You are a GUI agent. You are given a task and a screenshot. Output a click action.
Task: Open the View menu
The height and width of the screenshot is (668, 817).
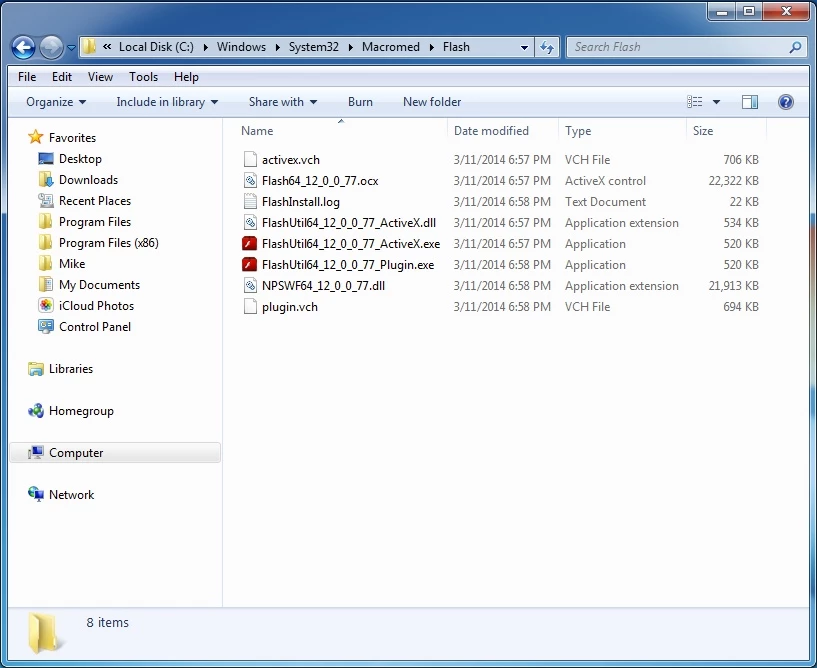tap(100, 77)
